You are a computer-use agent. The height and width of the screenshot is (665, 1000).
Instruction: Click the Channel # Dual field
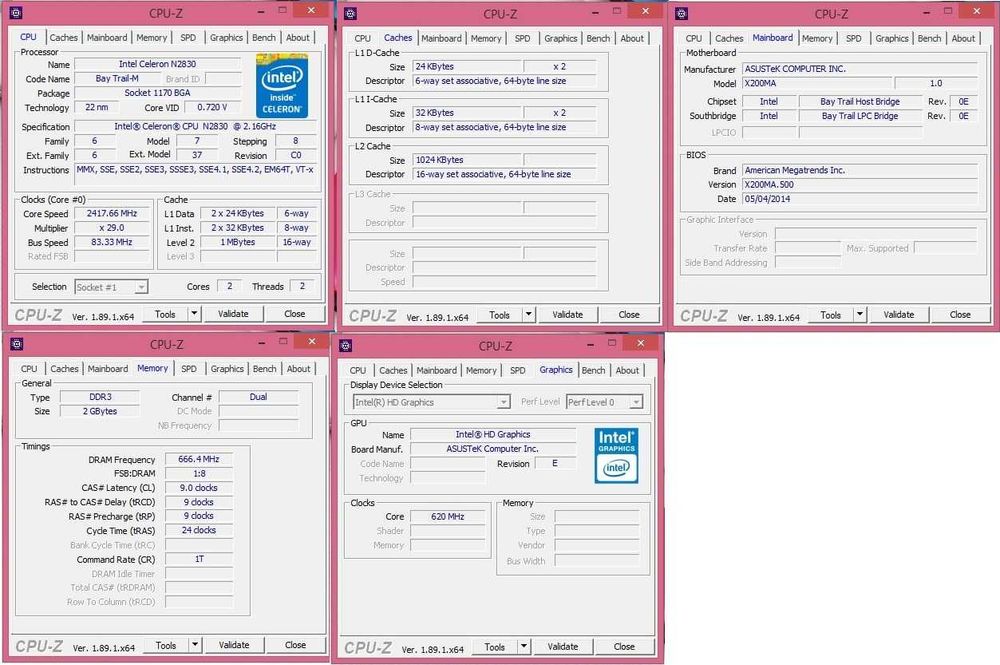pyautogui.click(x=258, y=397)
